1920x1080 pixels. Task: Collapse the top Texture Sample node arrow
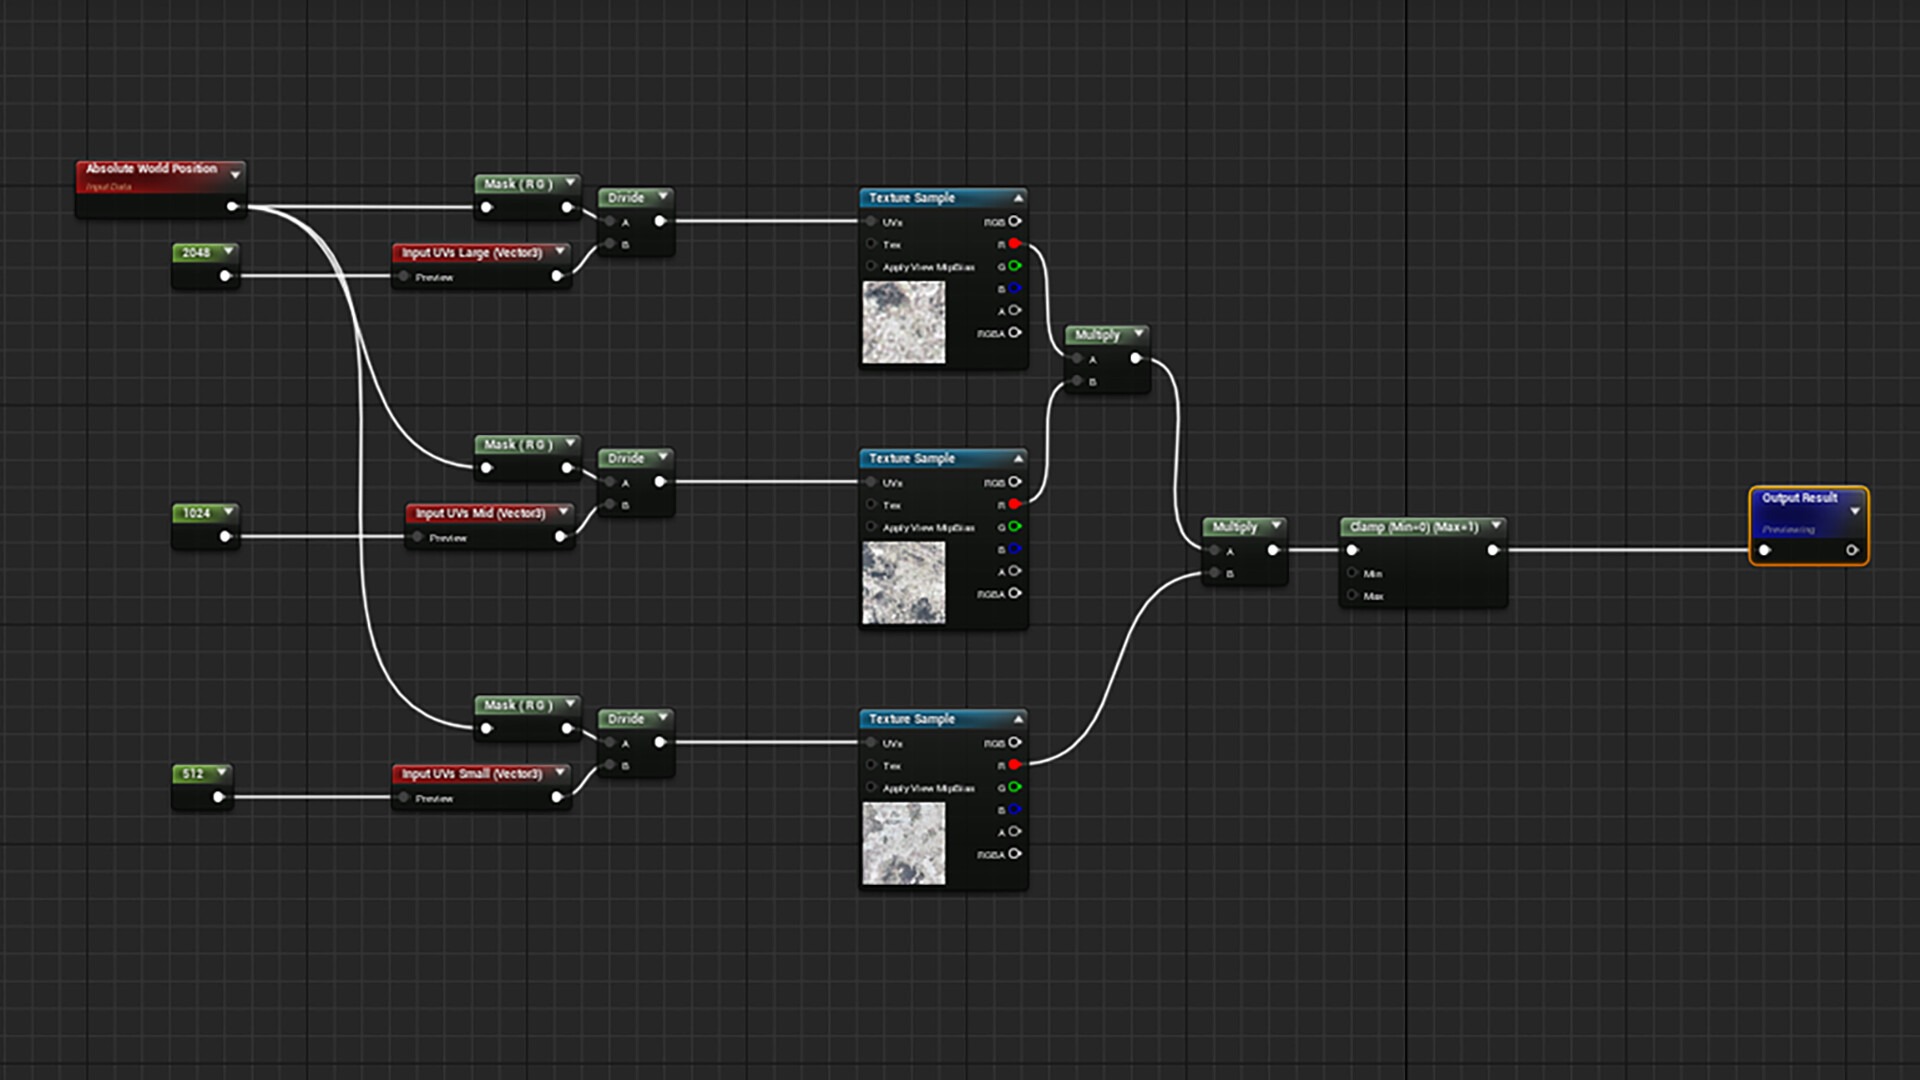click(1018, 198)
